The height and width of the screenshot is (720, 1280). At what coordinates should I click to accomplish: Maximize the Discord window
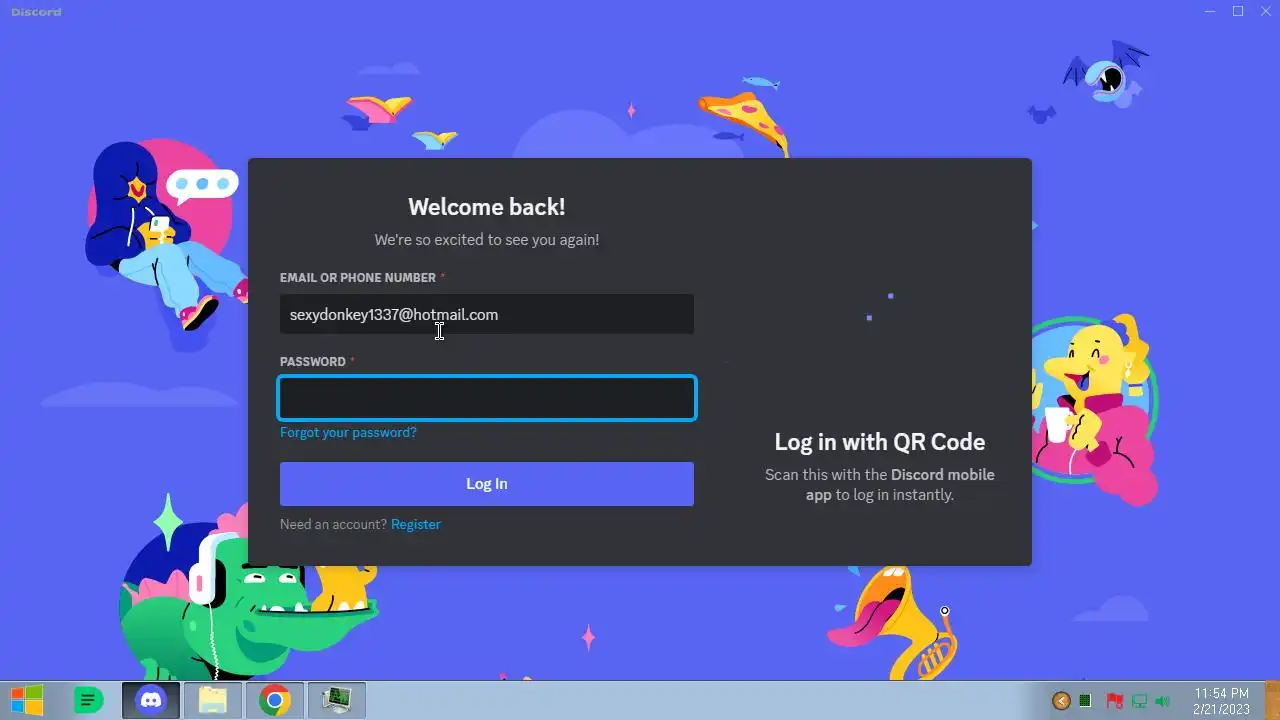pyautogui.click(x=1238, y=11)
